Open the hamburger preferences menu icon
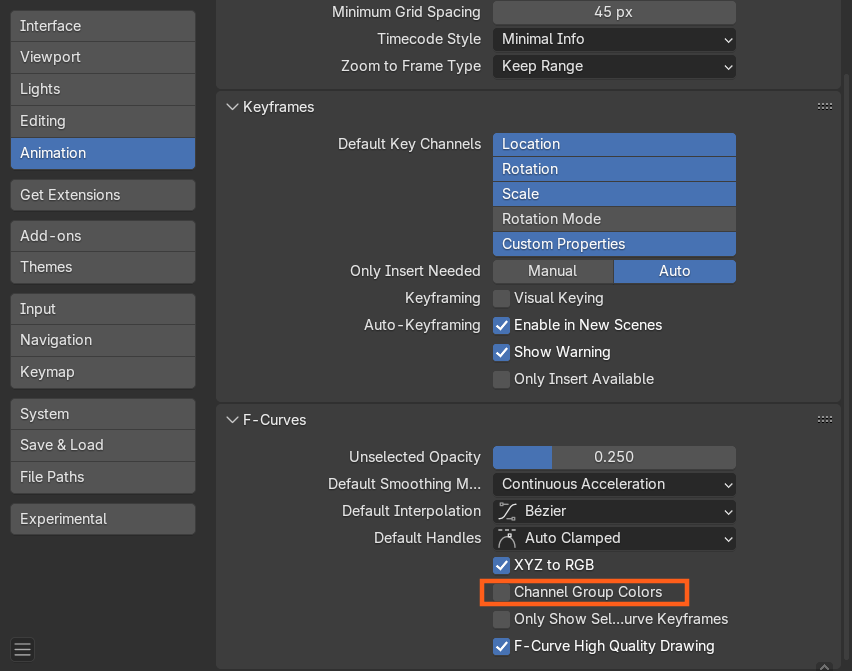852x671 pixels. pos(23,650)
